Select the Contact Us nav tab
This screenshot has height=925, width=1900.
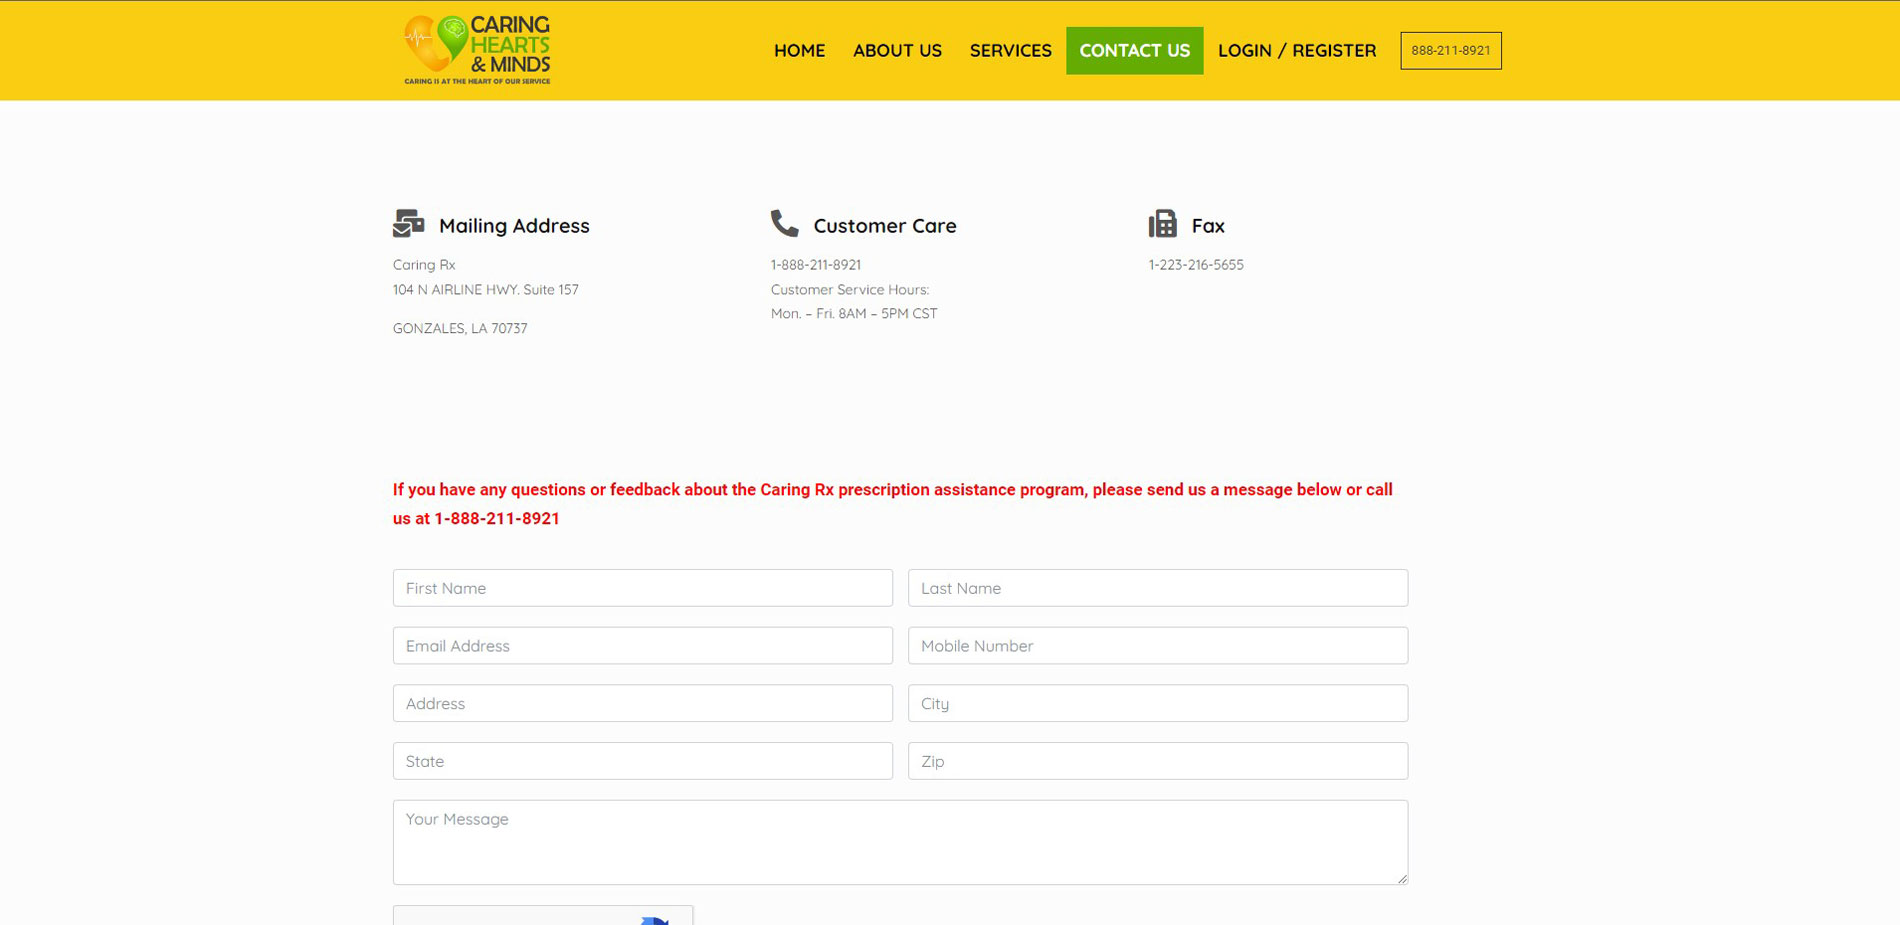pyautogui.click(x=1134, y=51)
